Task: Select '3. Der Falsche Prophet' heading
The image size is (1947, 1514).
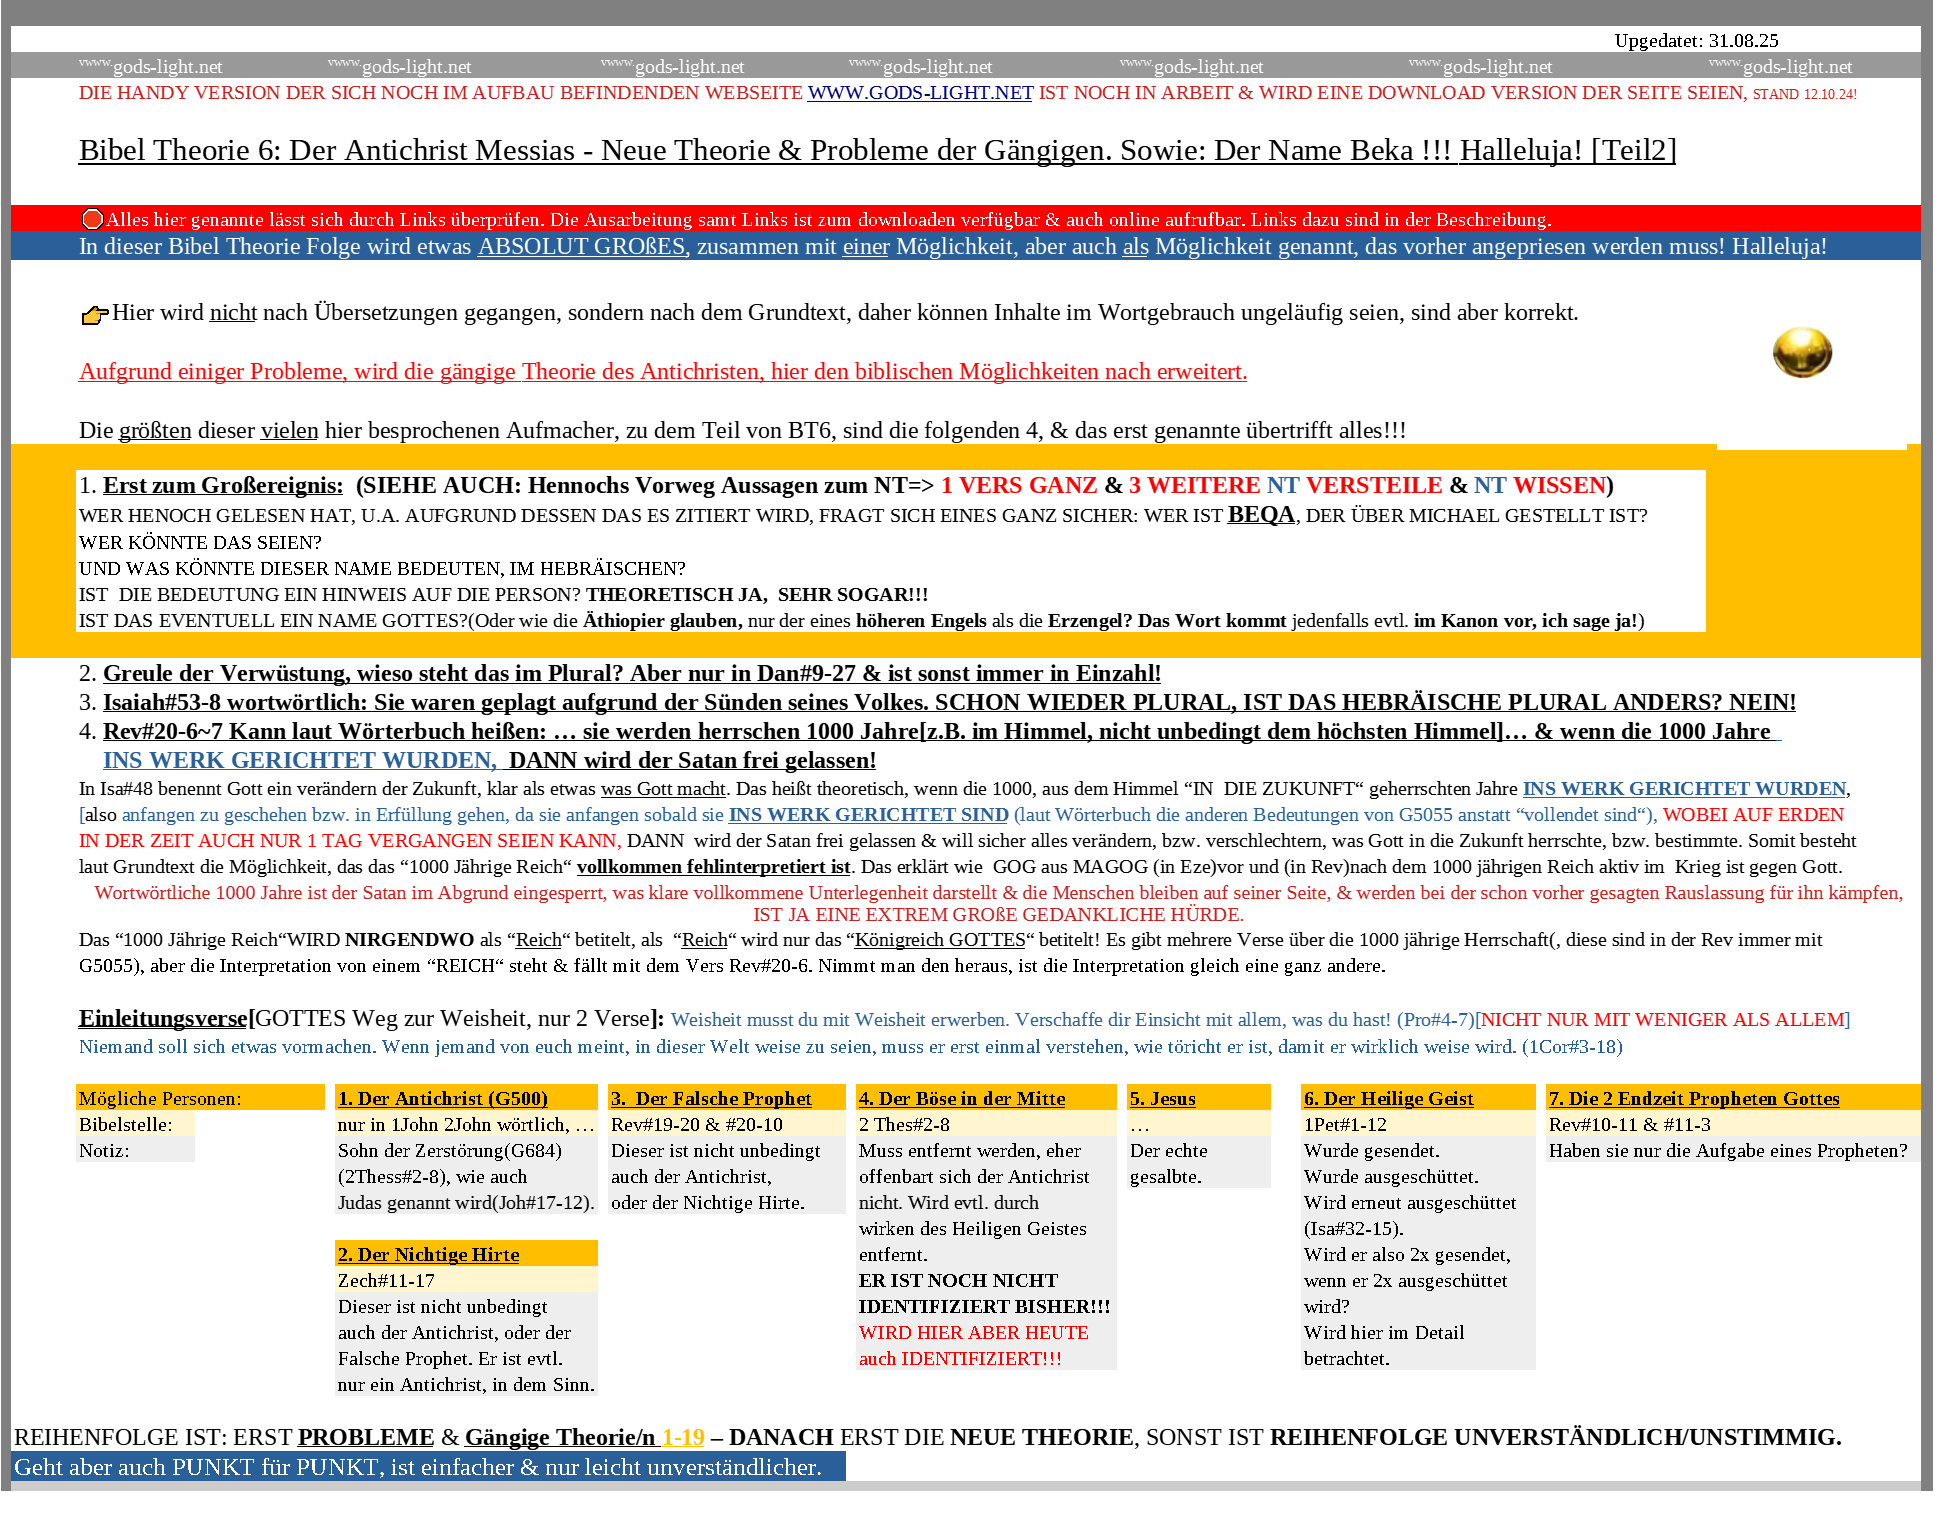Action: (711, 1098)
